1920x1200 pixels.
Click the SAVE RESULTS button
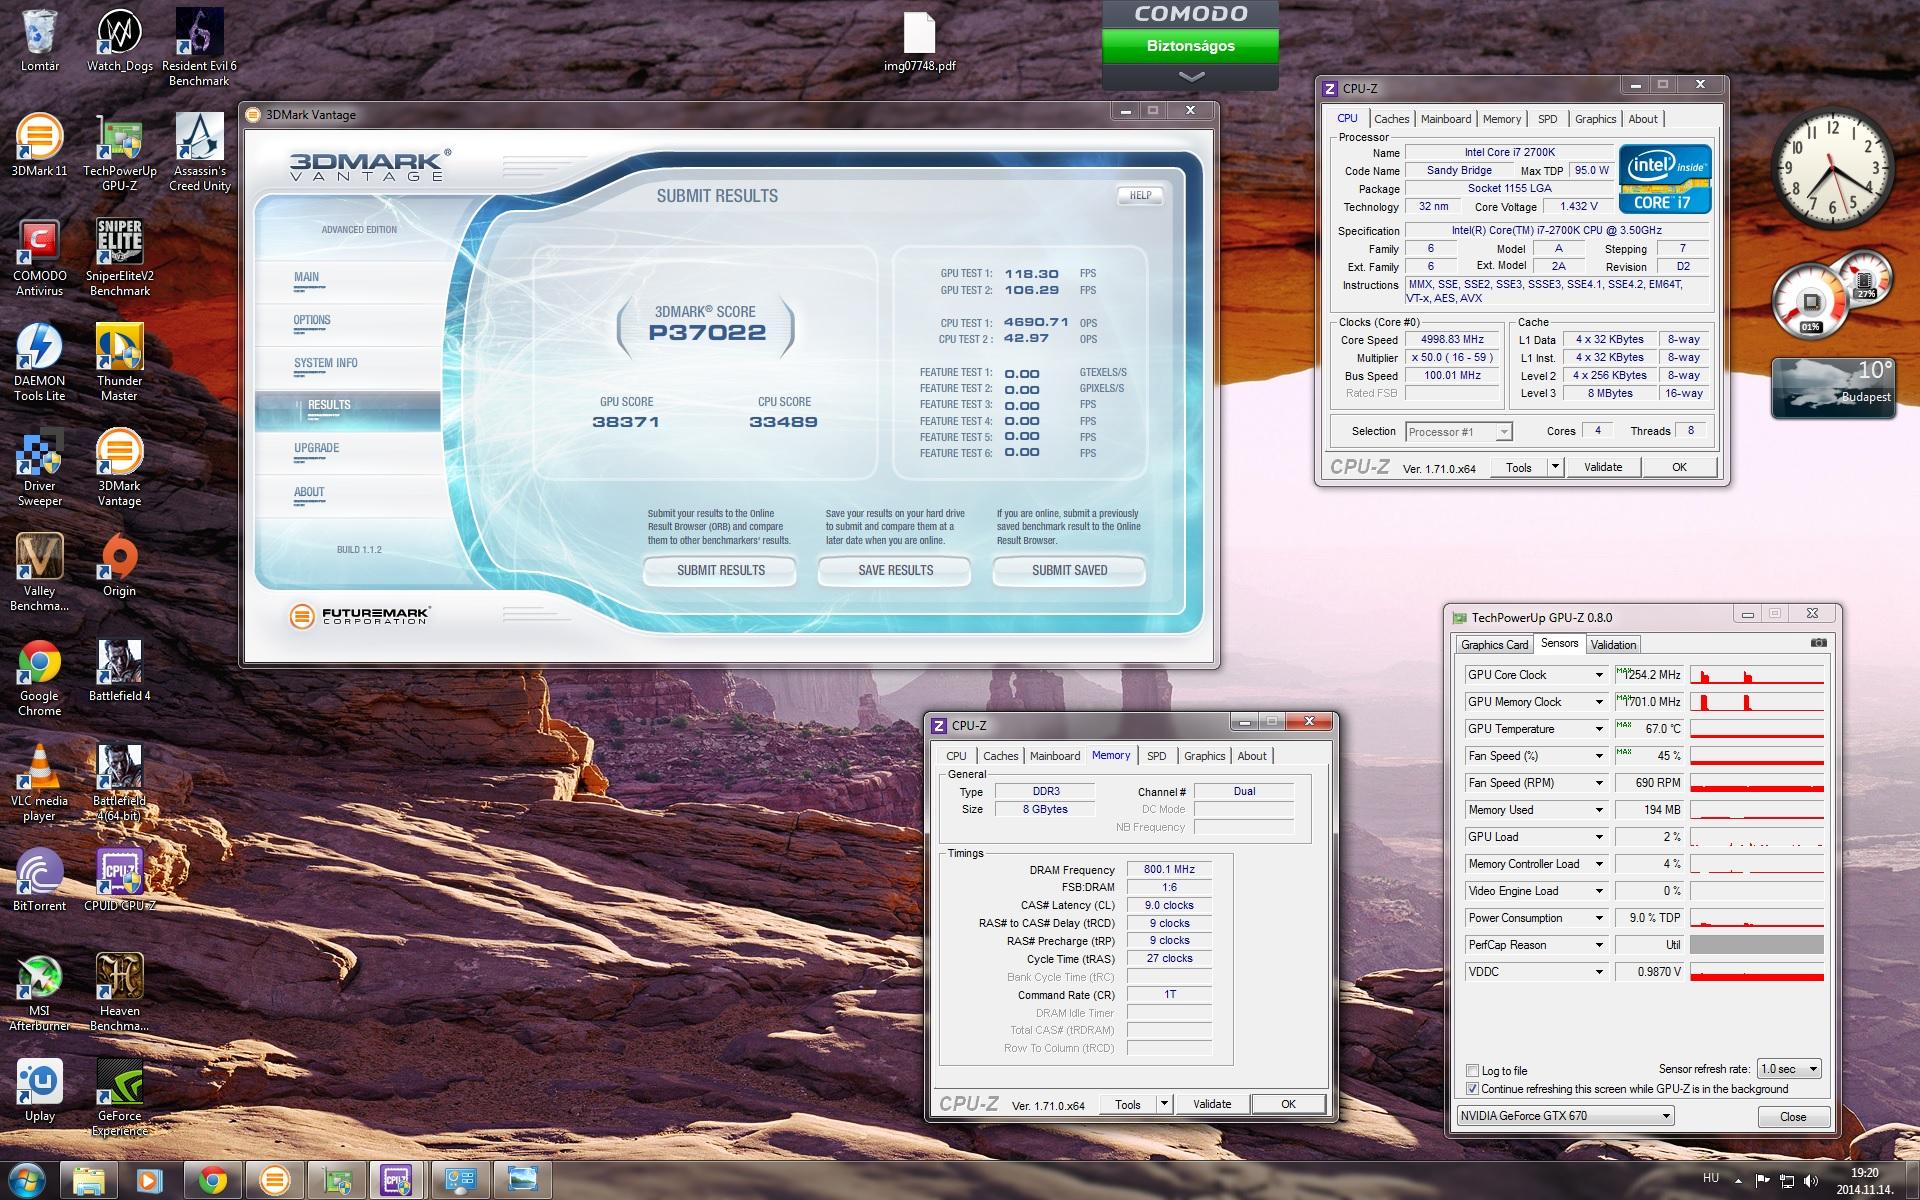pyautogui.click(x=895, y=570)
